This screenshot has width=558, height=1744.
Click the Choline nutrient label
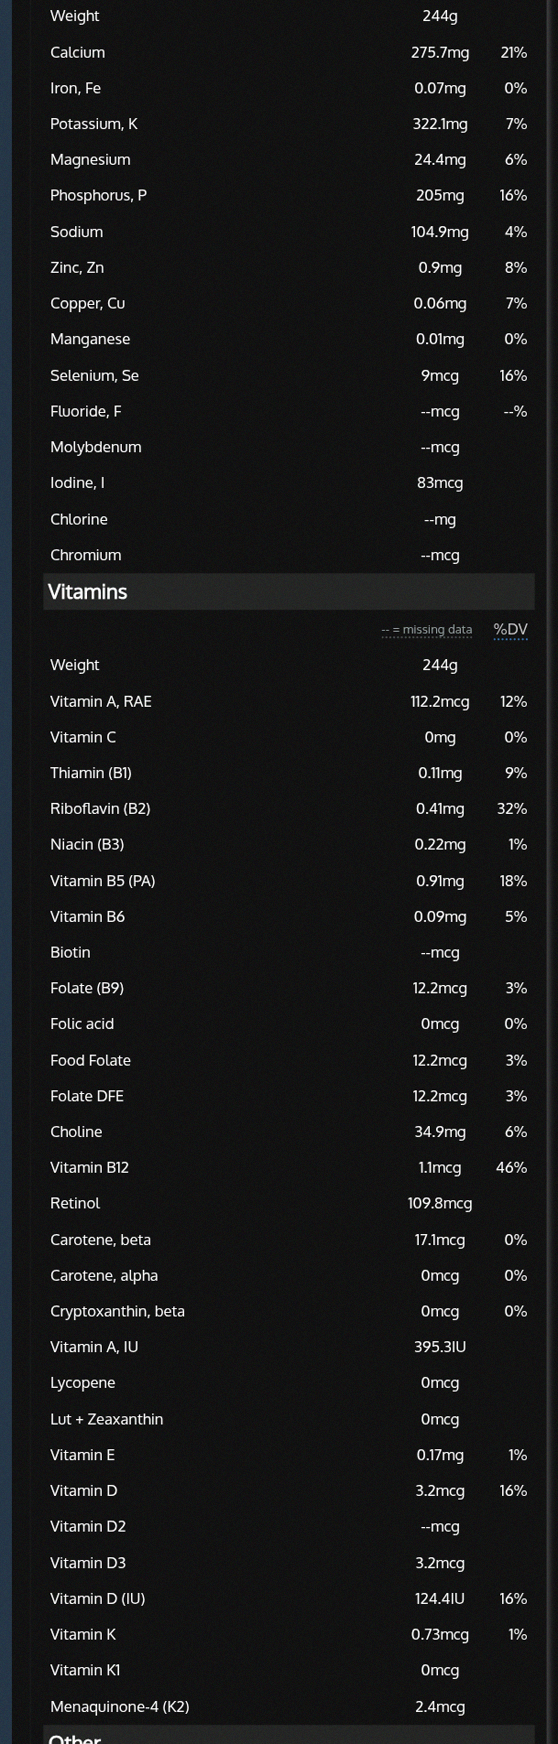point(76,1131)
